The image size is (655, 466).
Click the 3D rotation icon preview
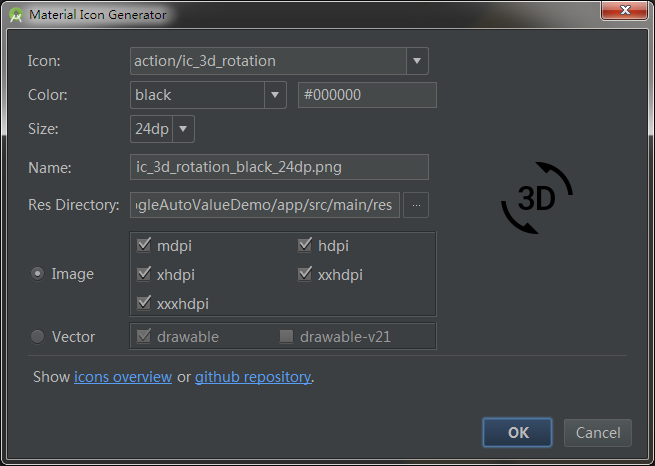[x=537, y=198]
